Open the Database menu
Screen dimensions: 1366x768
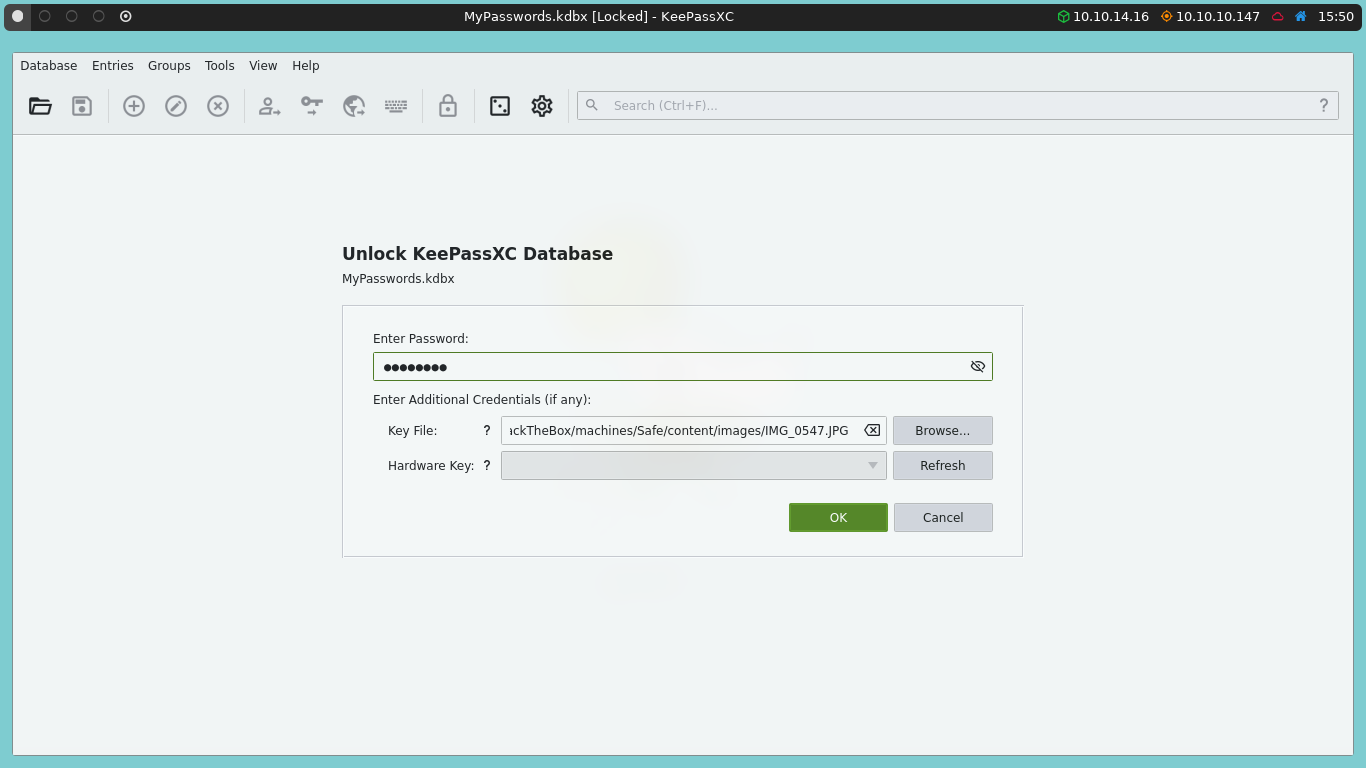pos(49,66)
